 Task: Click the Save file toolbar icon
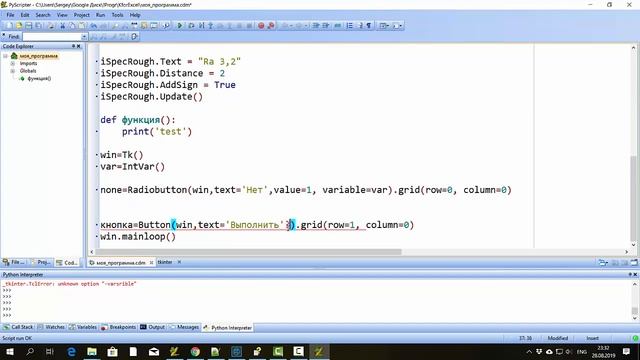click(x=29, y=26)
